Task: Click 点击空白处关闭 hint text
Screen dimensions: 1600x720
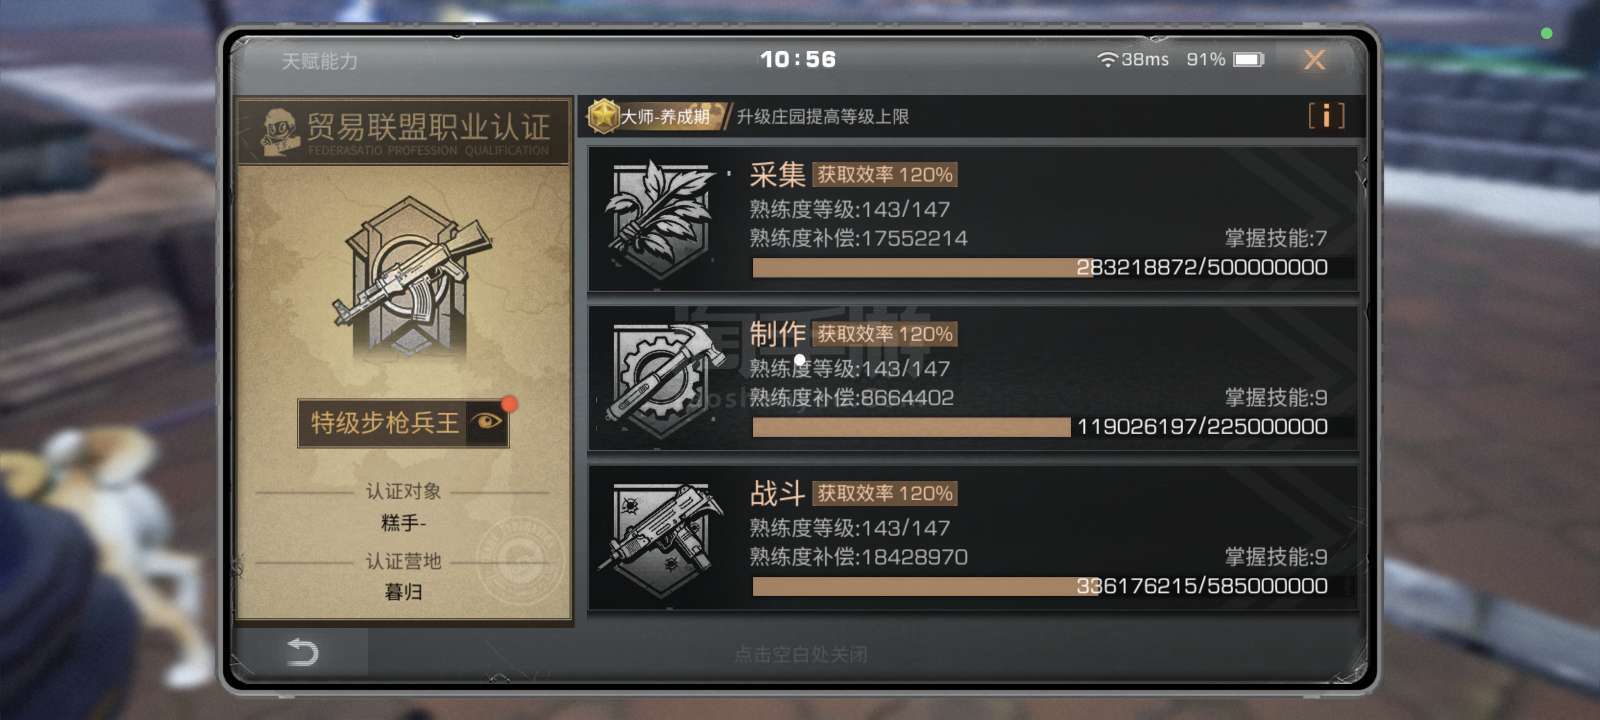Action: [x=801, y=654]
